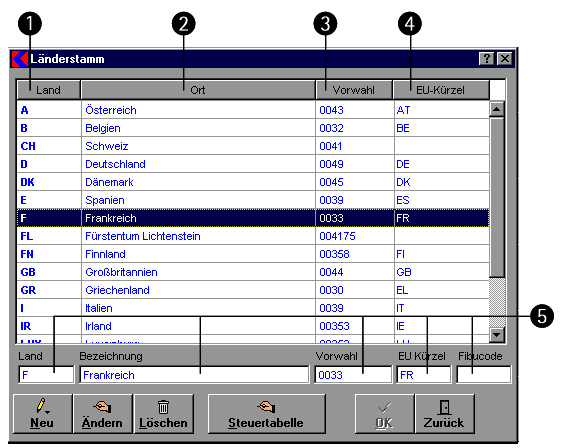Open the Steuertabelle control table
562x448 pixels.
(266, 414)
